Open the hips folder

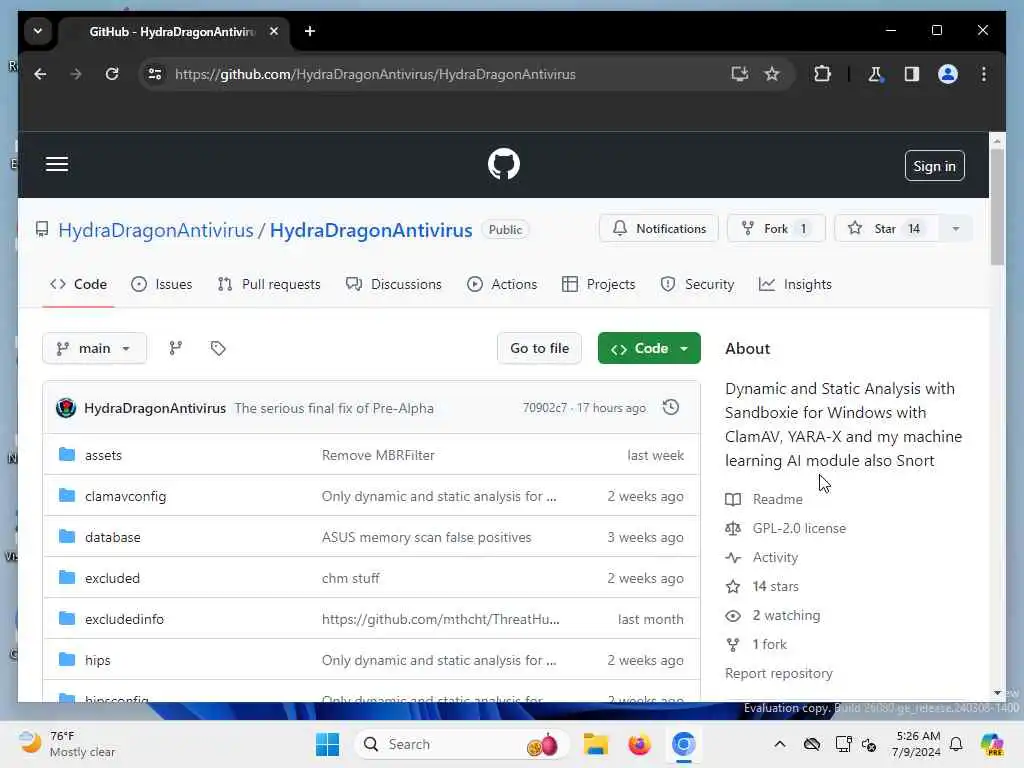point(97,660)
